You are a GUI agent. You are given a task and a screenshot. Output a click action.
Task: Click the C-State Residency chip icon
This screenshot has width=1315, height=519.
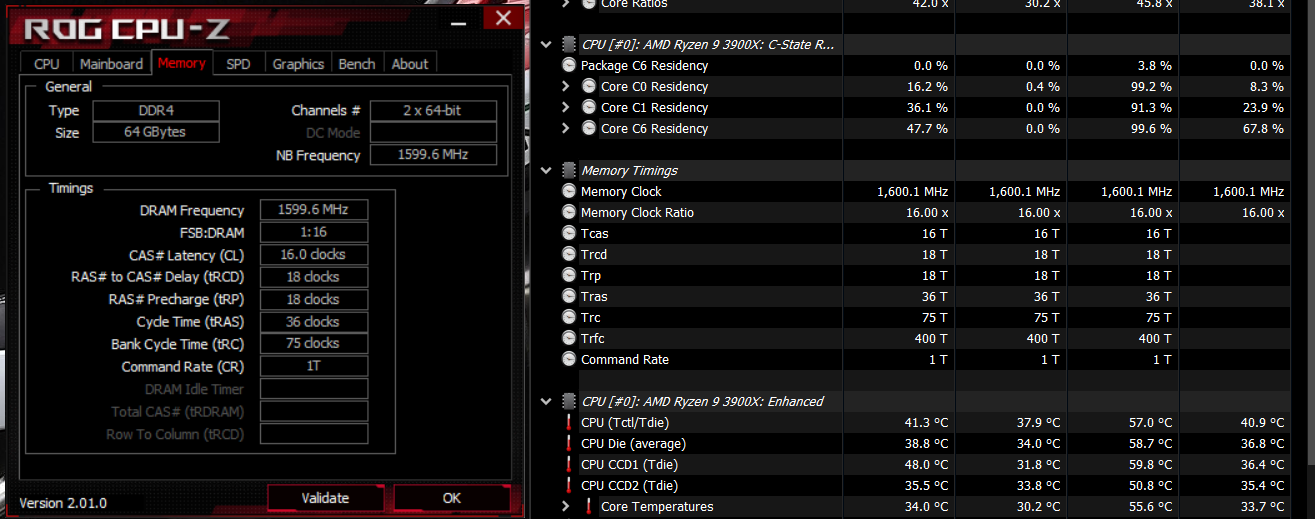pos(569,44)
